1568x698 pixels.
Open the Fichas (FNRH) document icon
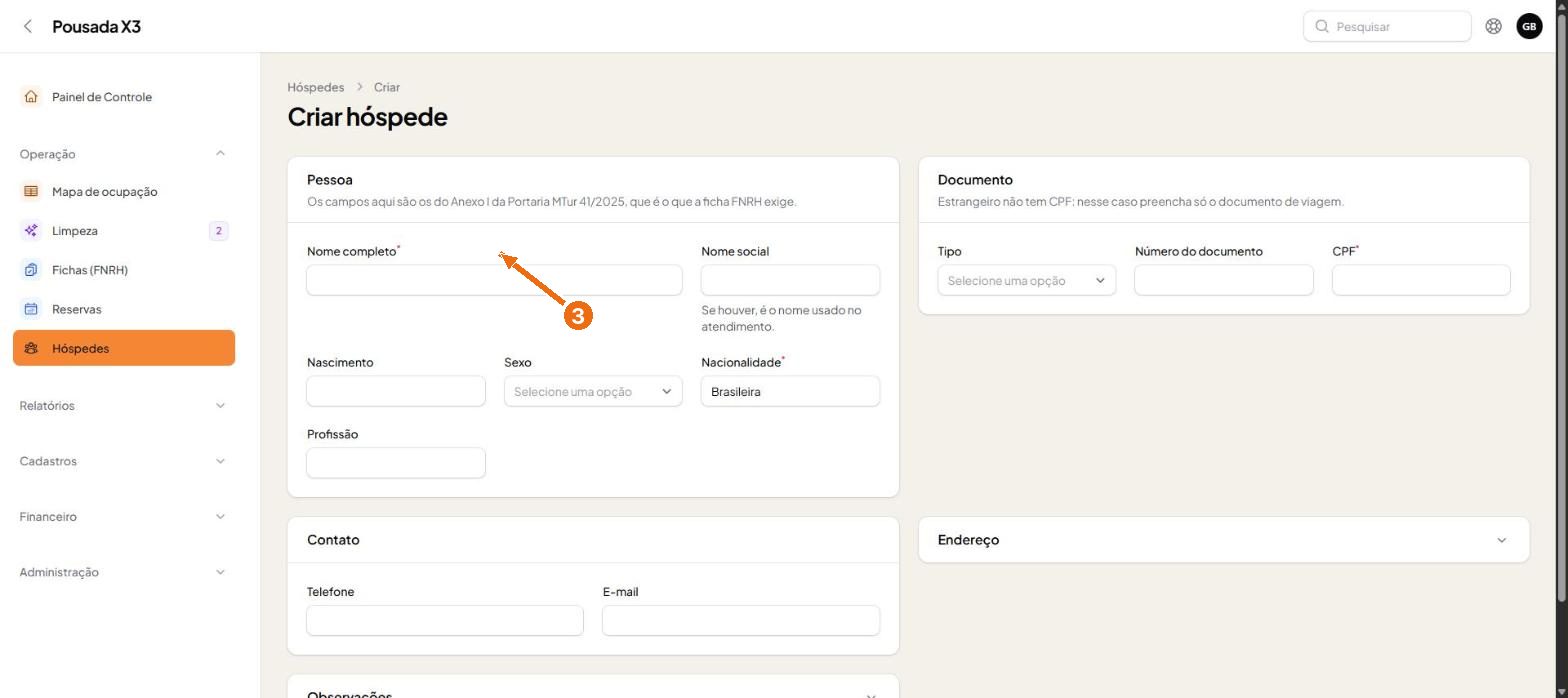coord(31,270)
